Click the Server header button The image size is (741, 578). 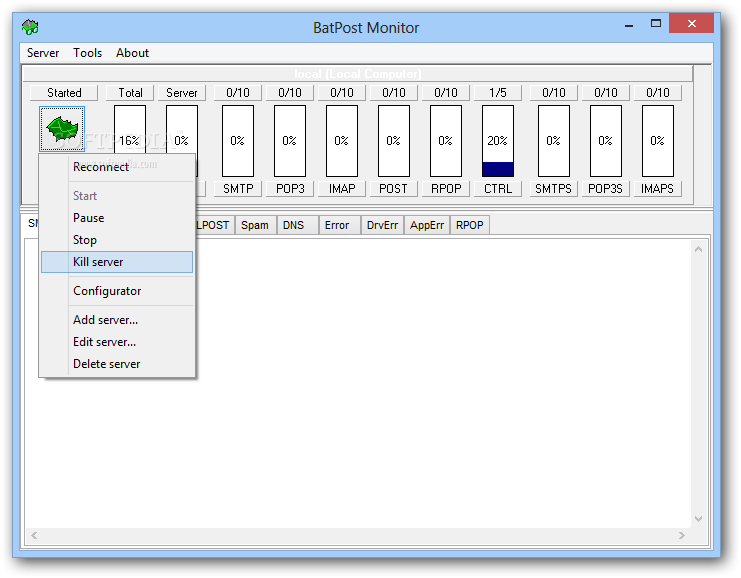coord(181,93)
